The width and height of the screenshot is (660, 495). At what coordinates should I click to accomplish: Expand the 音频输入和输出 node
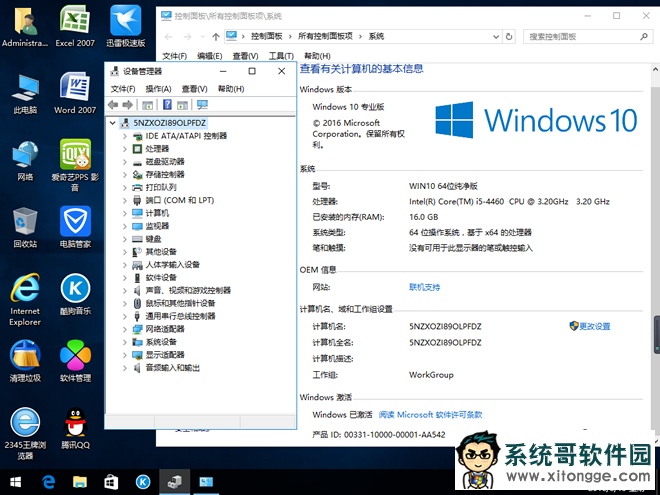(125, 368)
